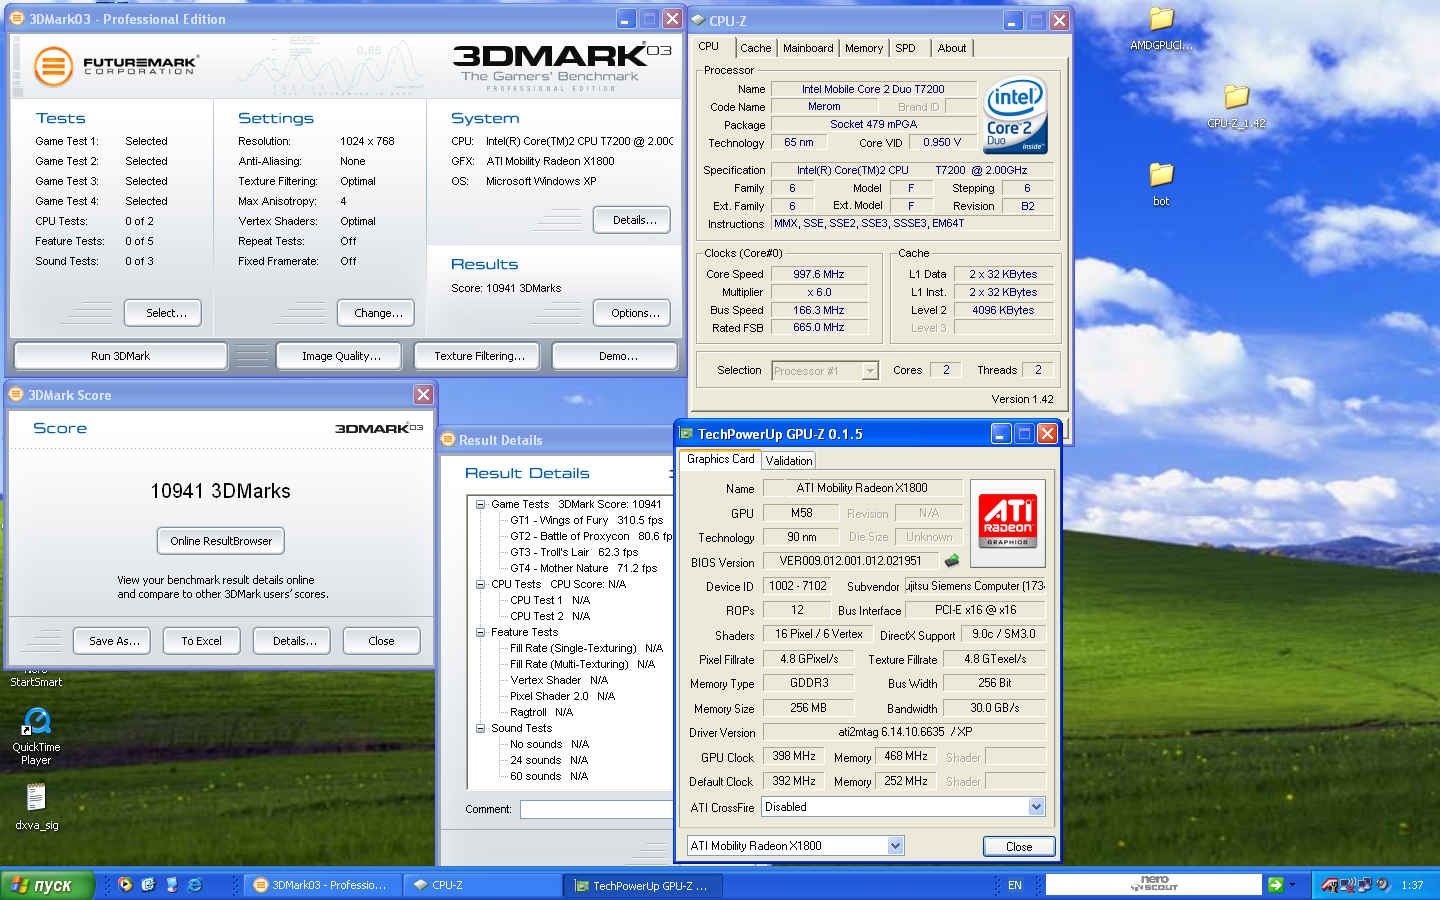Image resolution: width=1440 pixels, height=900 pixels.
Task: Click the Select... button under Tests
Action: tap(163, 313)
